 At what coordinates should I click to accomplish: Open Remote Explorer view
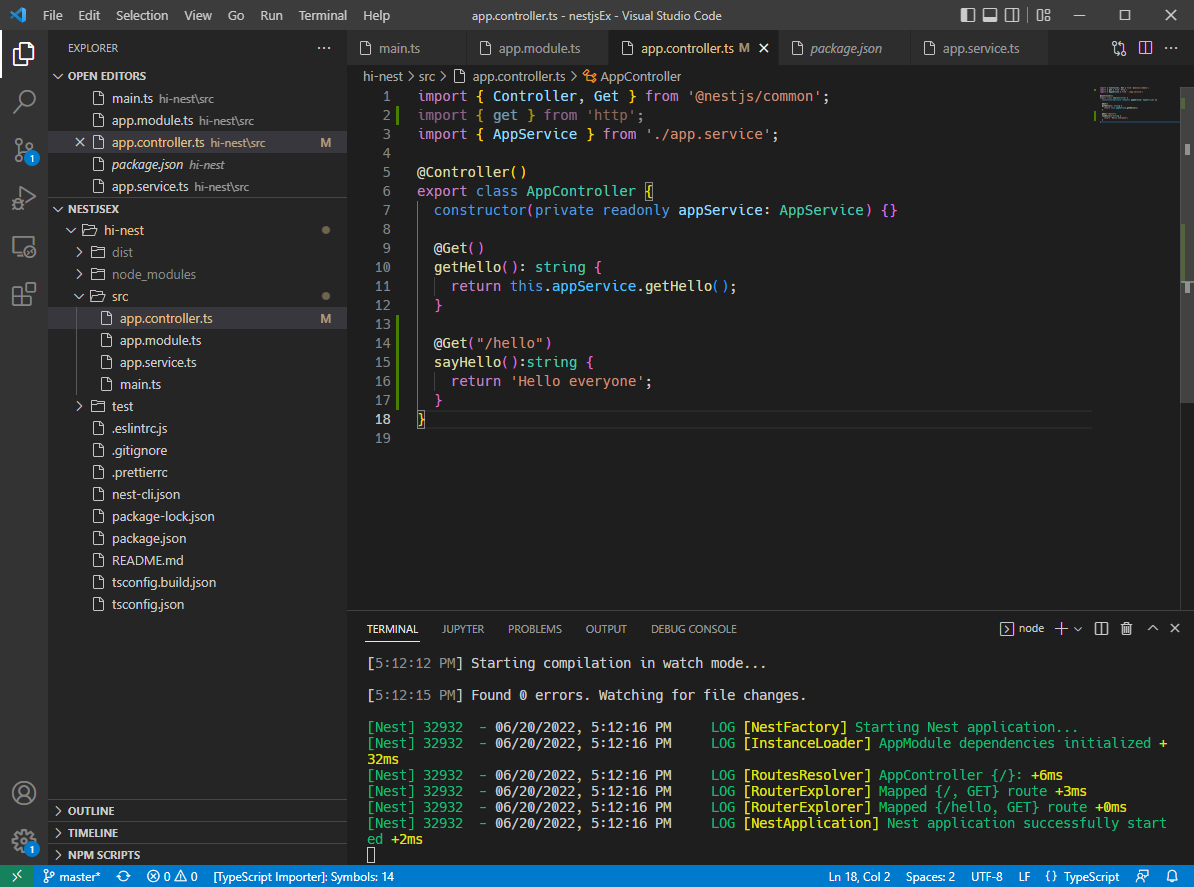tap(24, 246)
